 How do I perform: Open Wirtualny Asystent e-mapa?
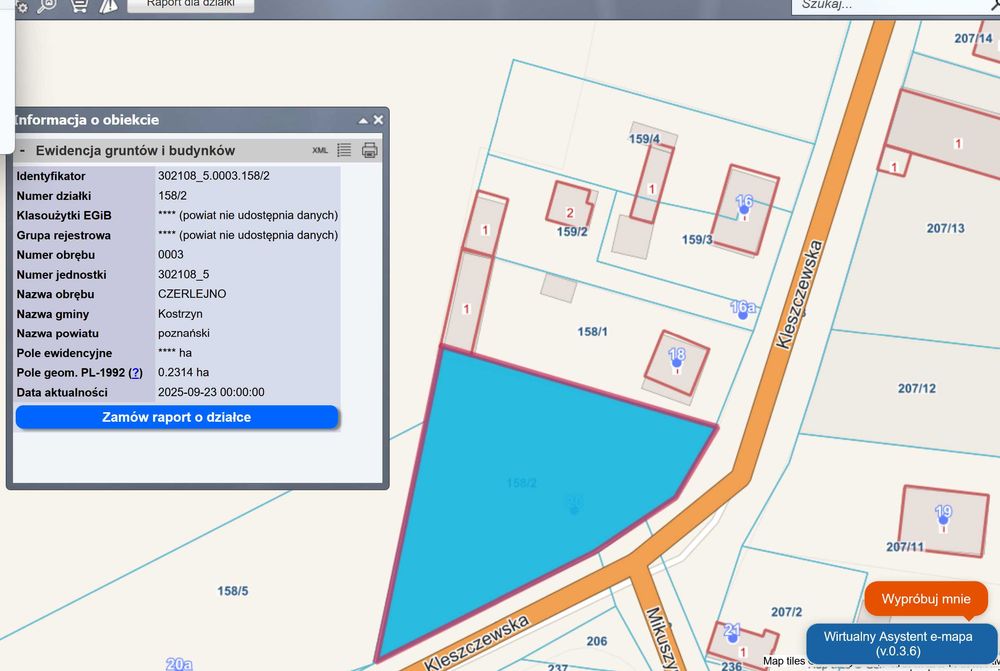[x=897, y=644]
